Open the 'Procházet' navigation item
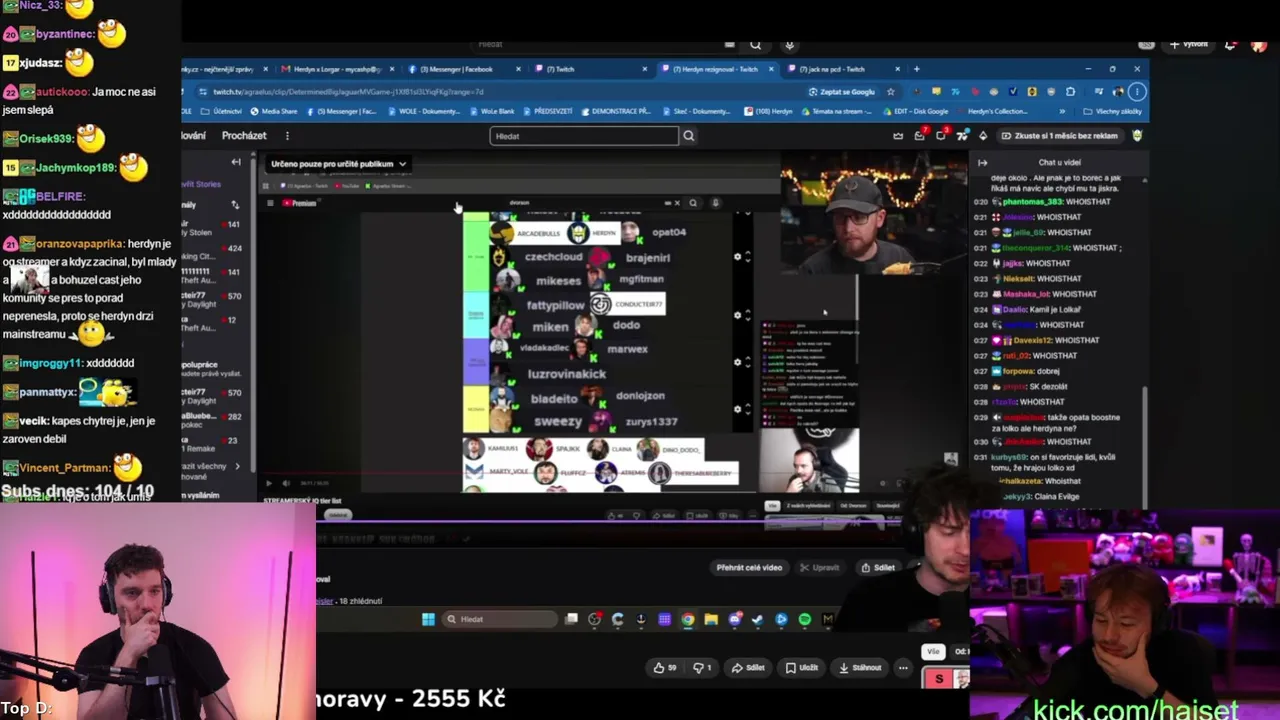Screen dimensions: 1280x720 244,136
